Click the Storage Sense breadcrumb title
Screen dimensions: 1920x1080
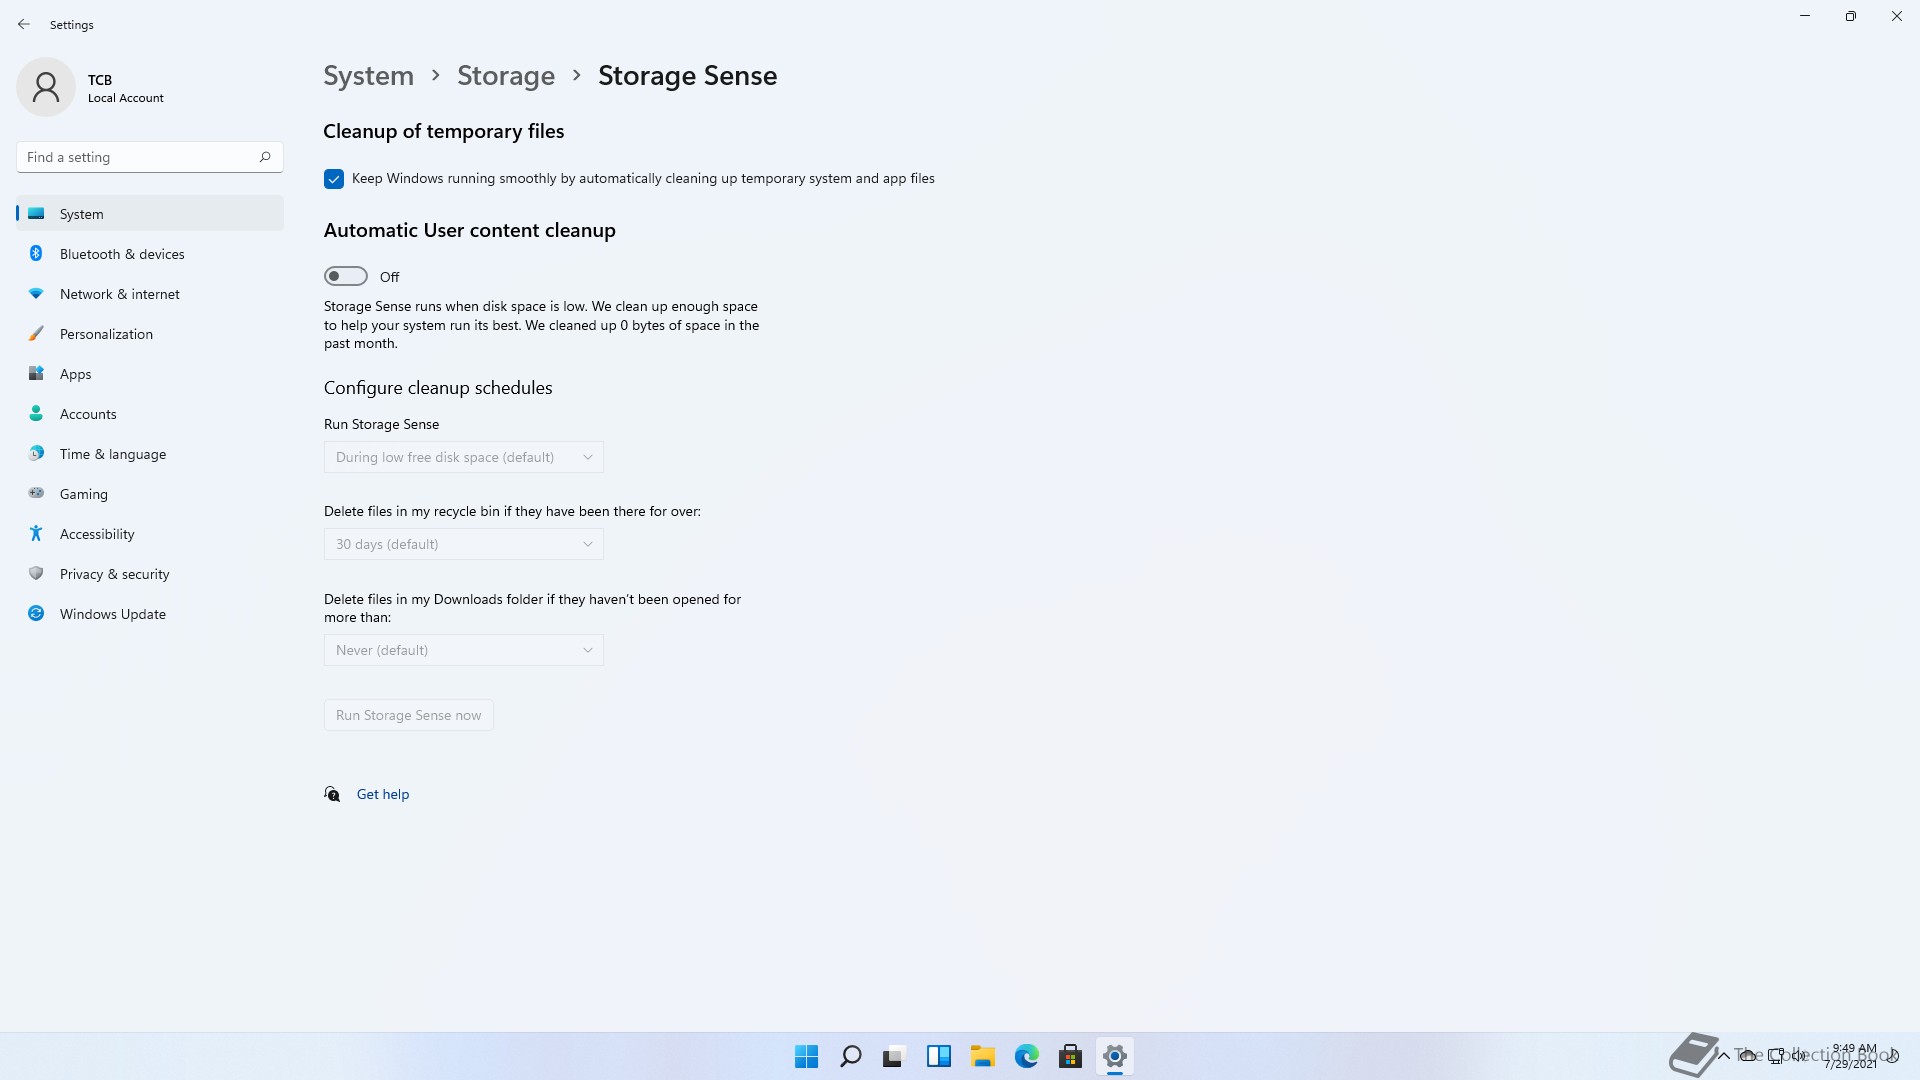(687, 76)
